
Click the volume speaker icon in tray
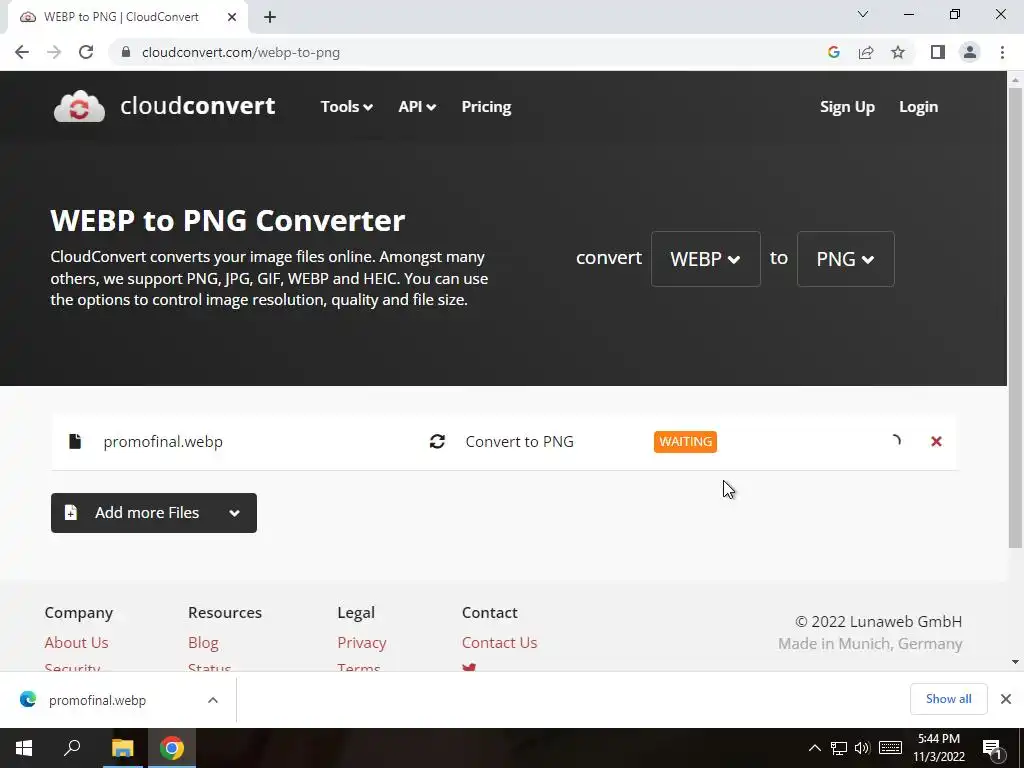[862, 748]
